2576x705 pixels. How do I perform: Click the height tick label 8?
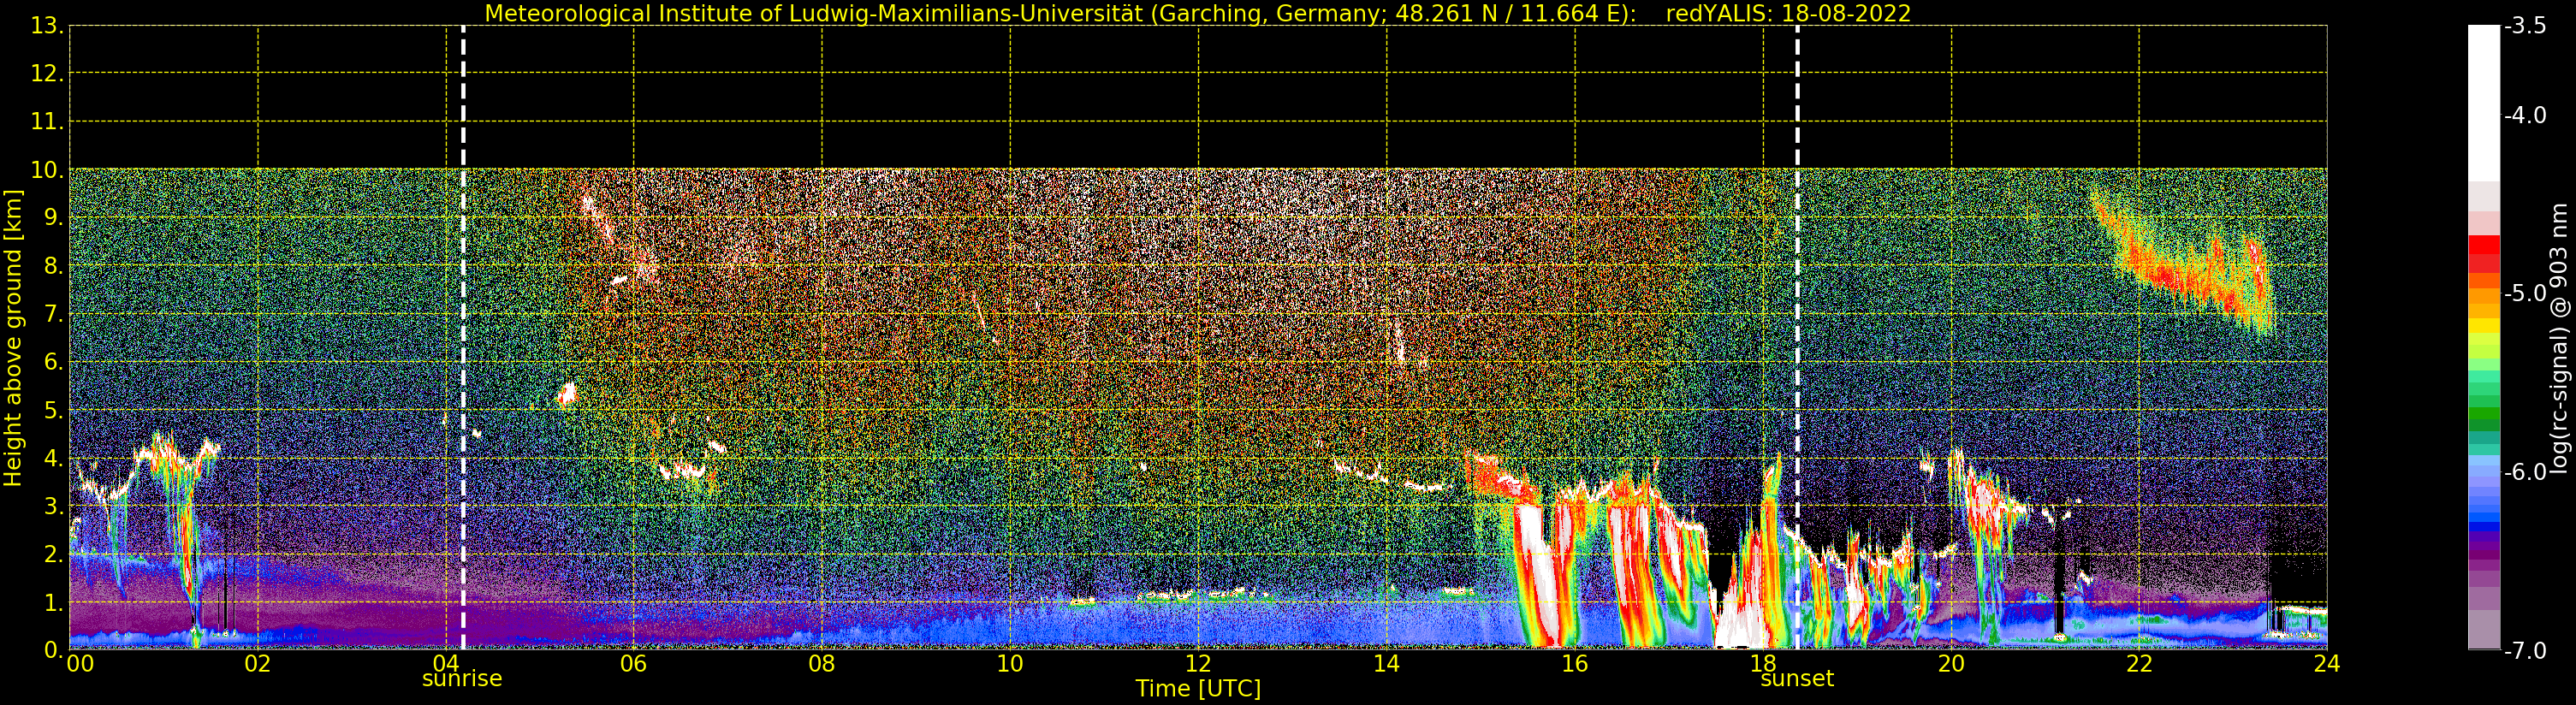53,266
